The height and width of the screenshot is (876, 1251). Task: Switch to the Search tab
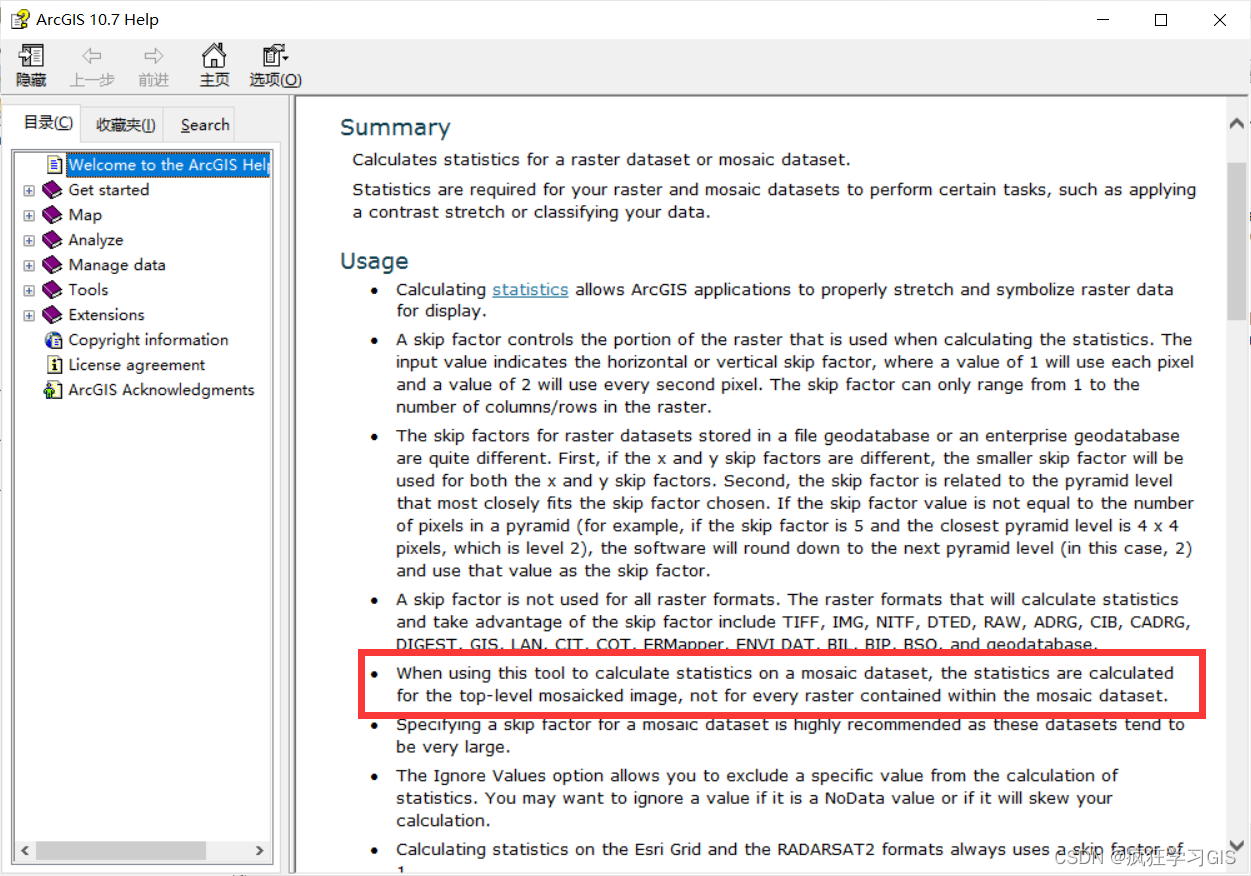pos(204,125)
